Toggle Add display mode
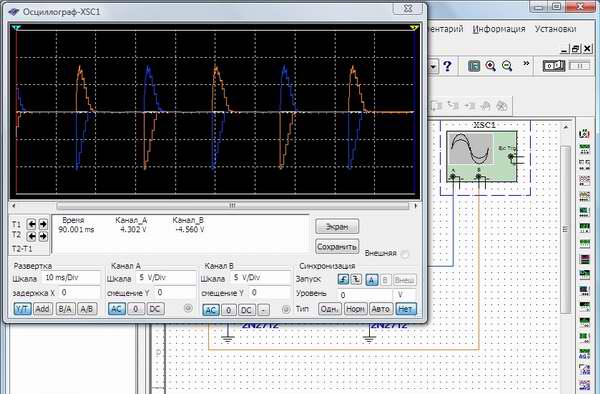 click(x=42, y=309)
